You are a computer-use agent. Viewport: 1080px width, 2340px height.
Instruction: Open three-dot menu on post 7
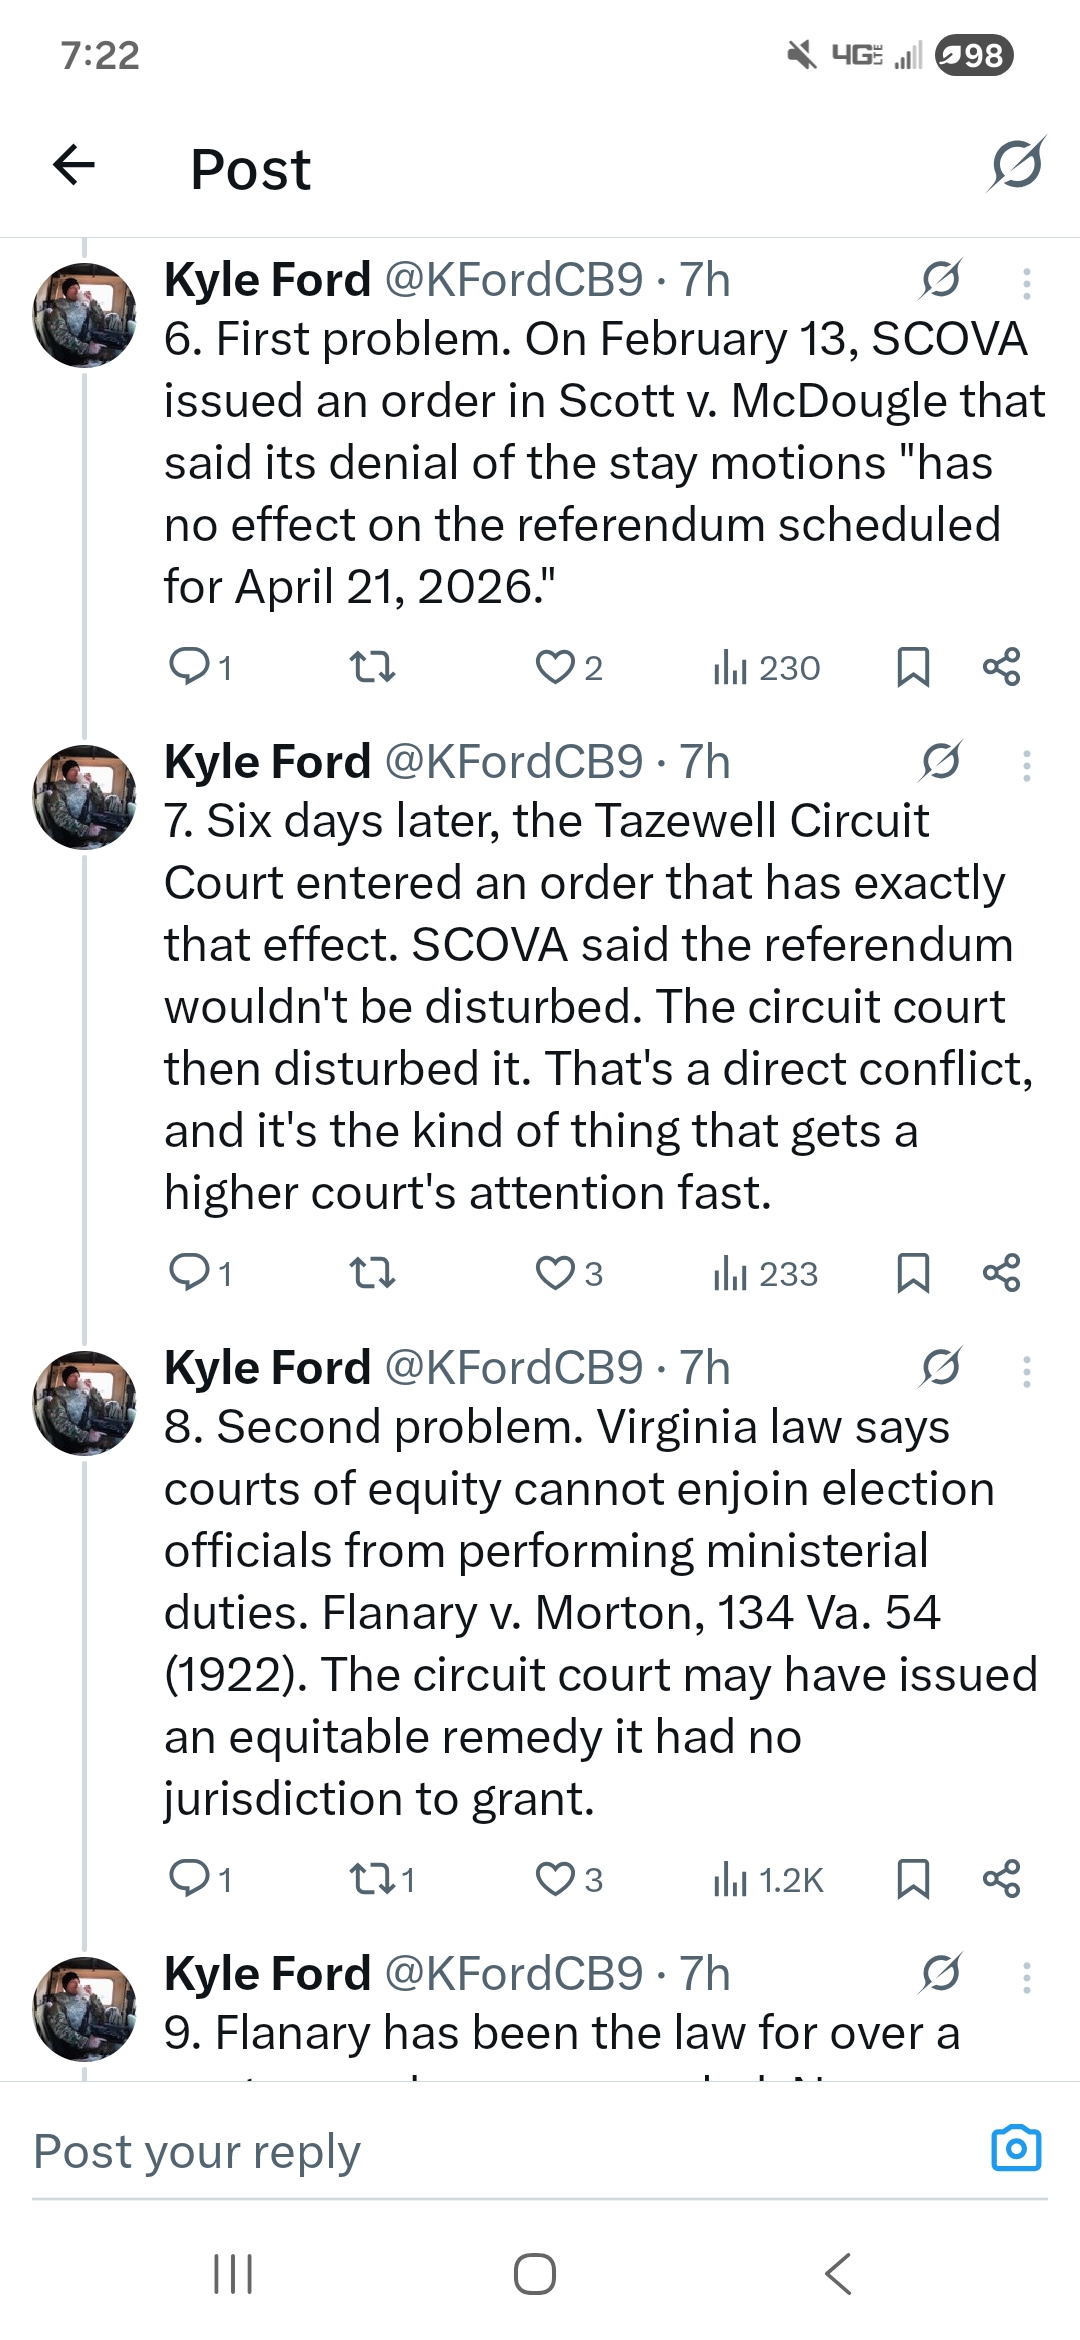(x=1026, y=766)
